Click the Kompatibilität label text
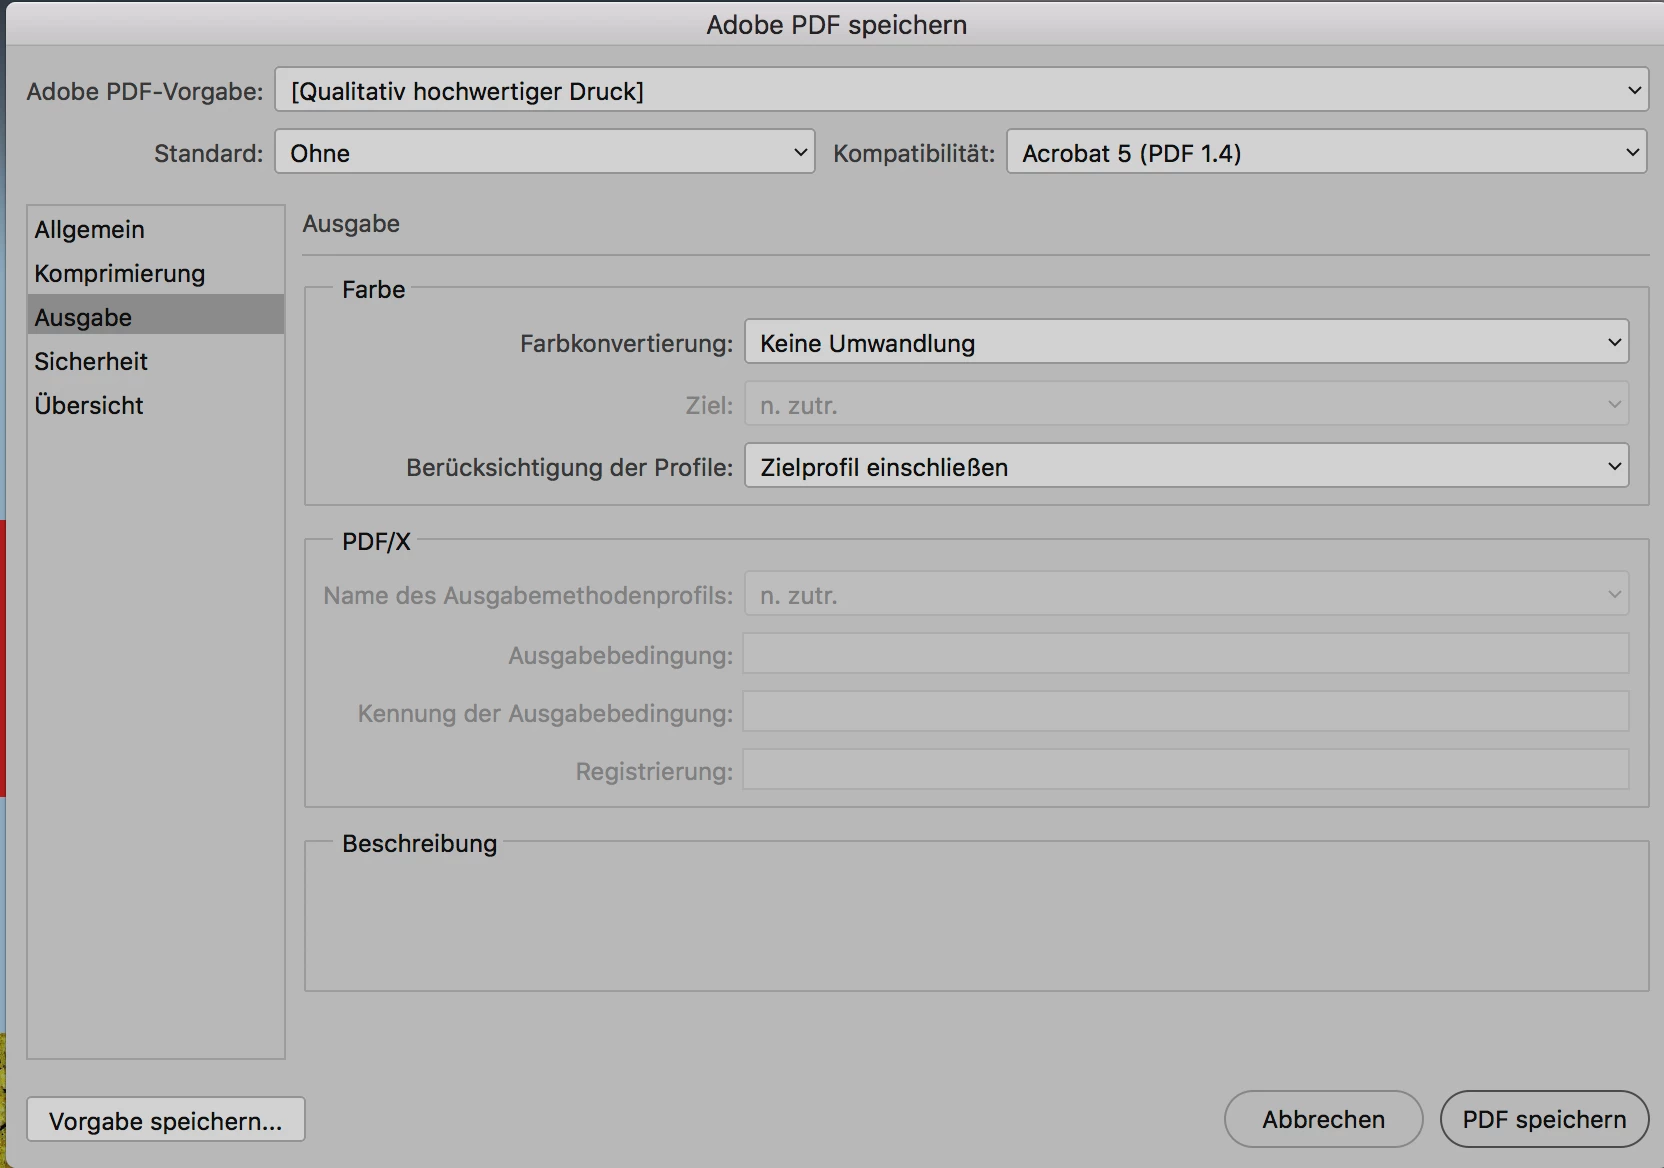 [914, 153]
